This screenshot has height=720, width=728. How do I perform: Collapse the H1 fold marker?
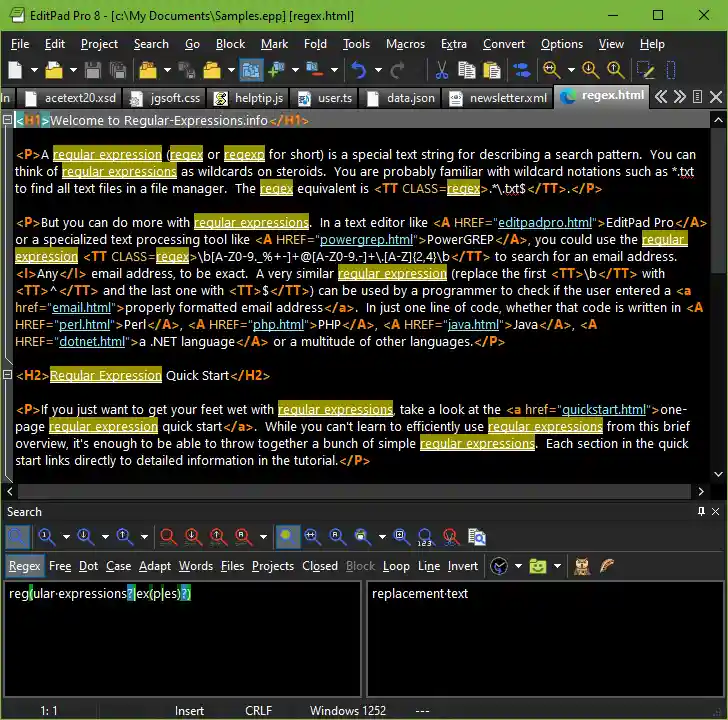7,120
